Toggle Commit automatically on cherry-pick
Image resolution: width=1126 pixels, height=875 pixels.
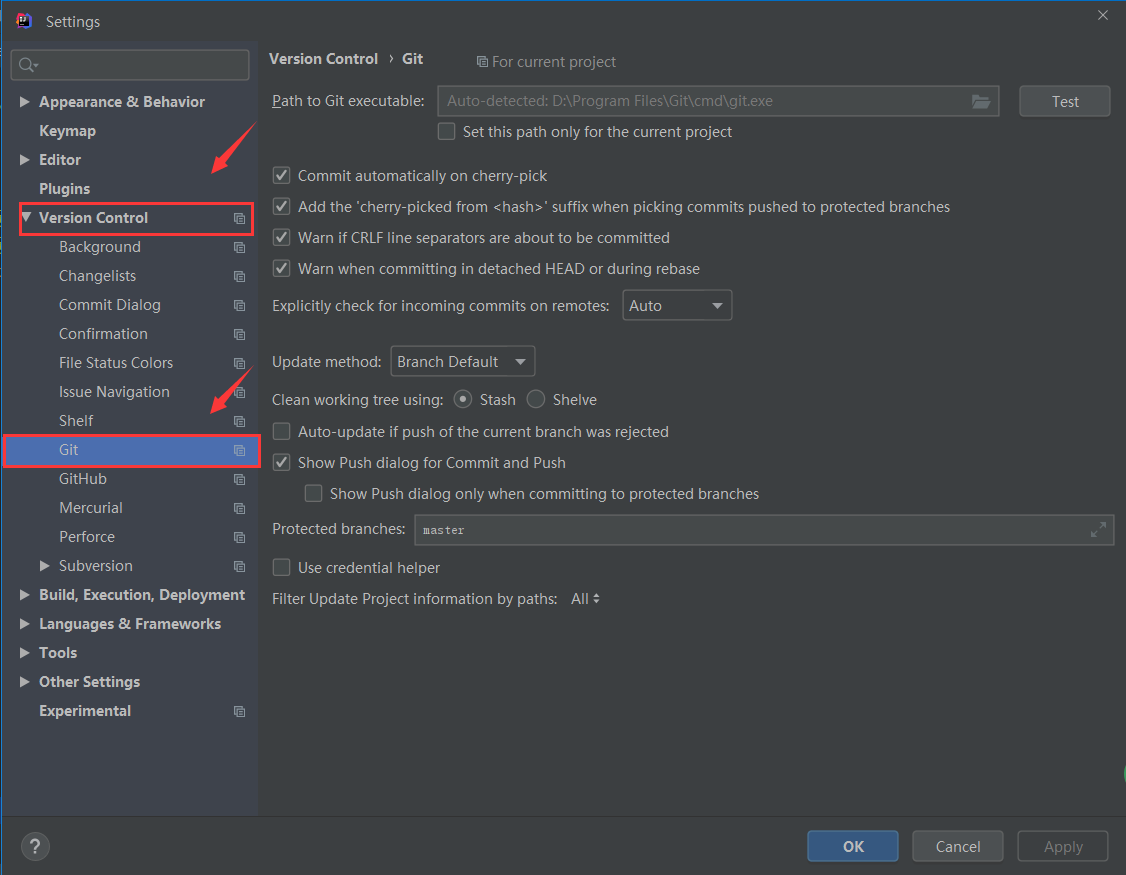(x=282, y=175)
